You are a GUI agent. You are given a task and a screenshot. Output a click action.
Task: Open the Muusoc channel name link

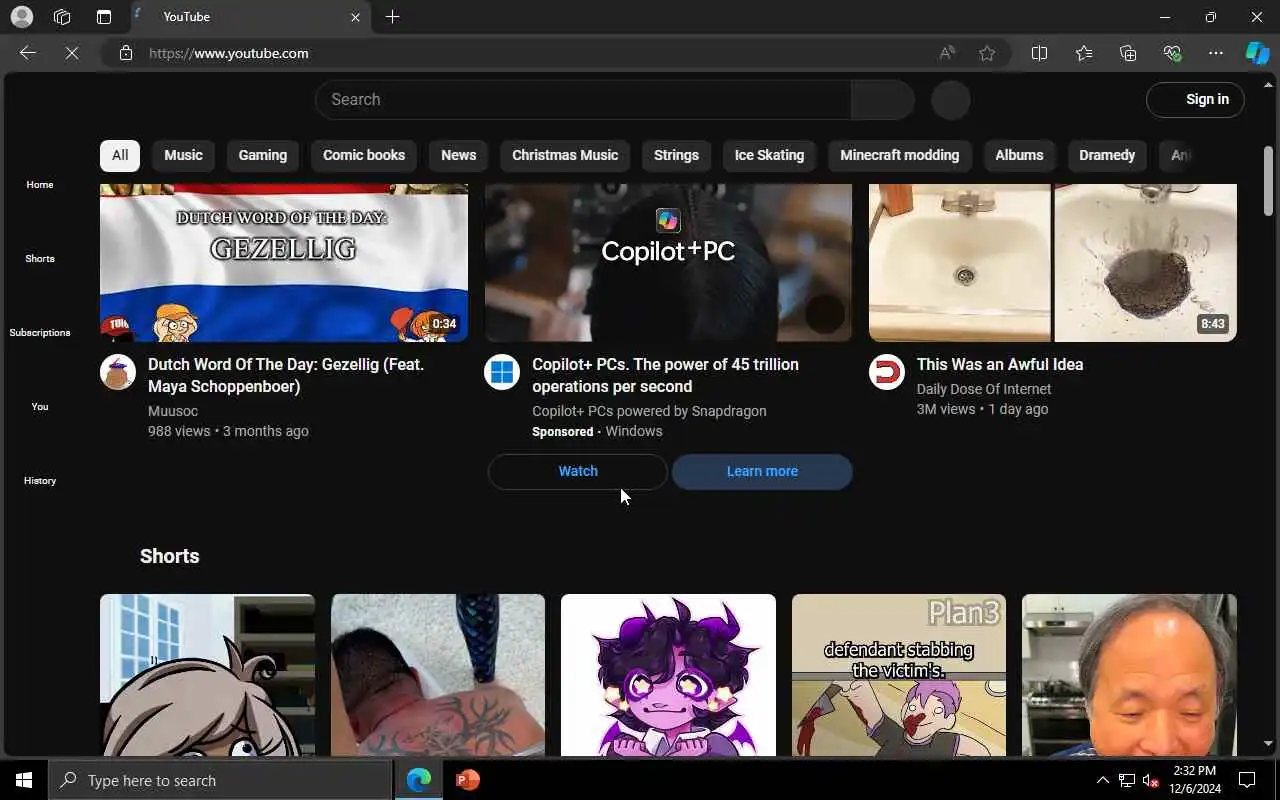[x=173, y=411]
